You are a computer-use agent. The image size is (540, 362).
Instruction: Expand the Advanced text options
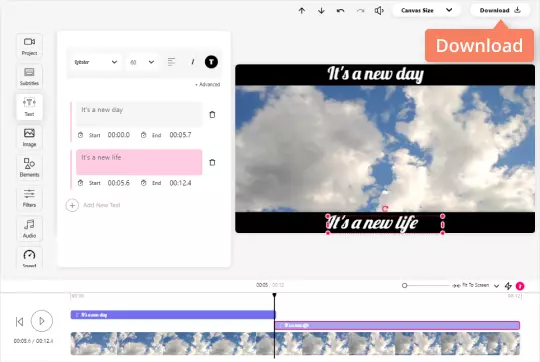point(207,84)
